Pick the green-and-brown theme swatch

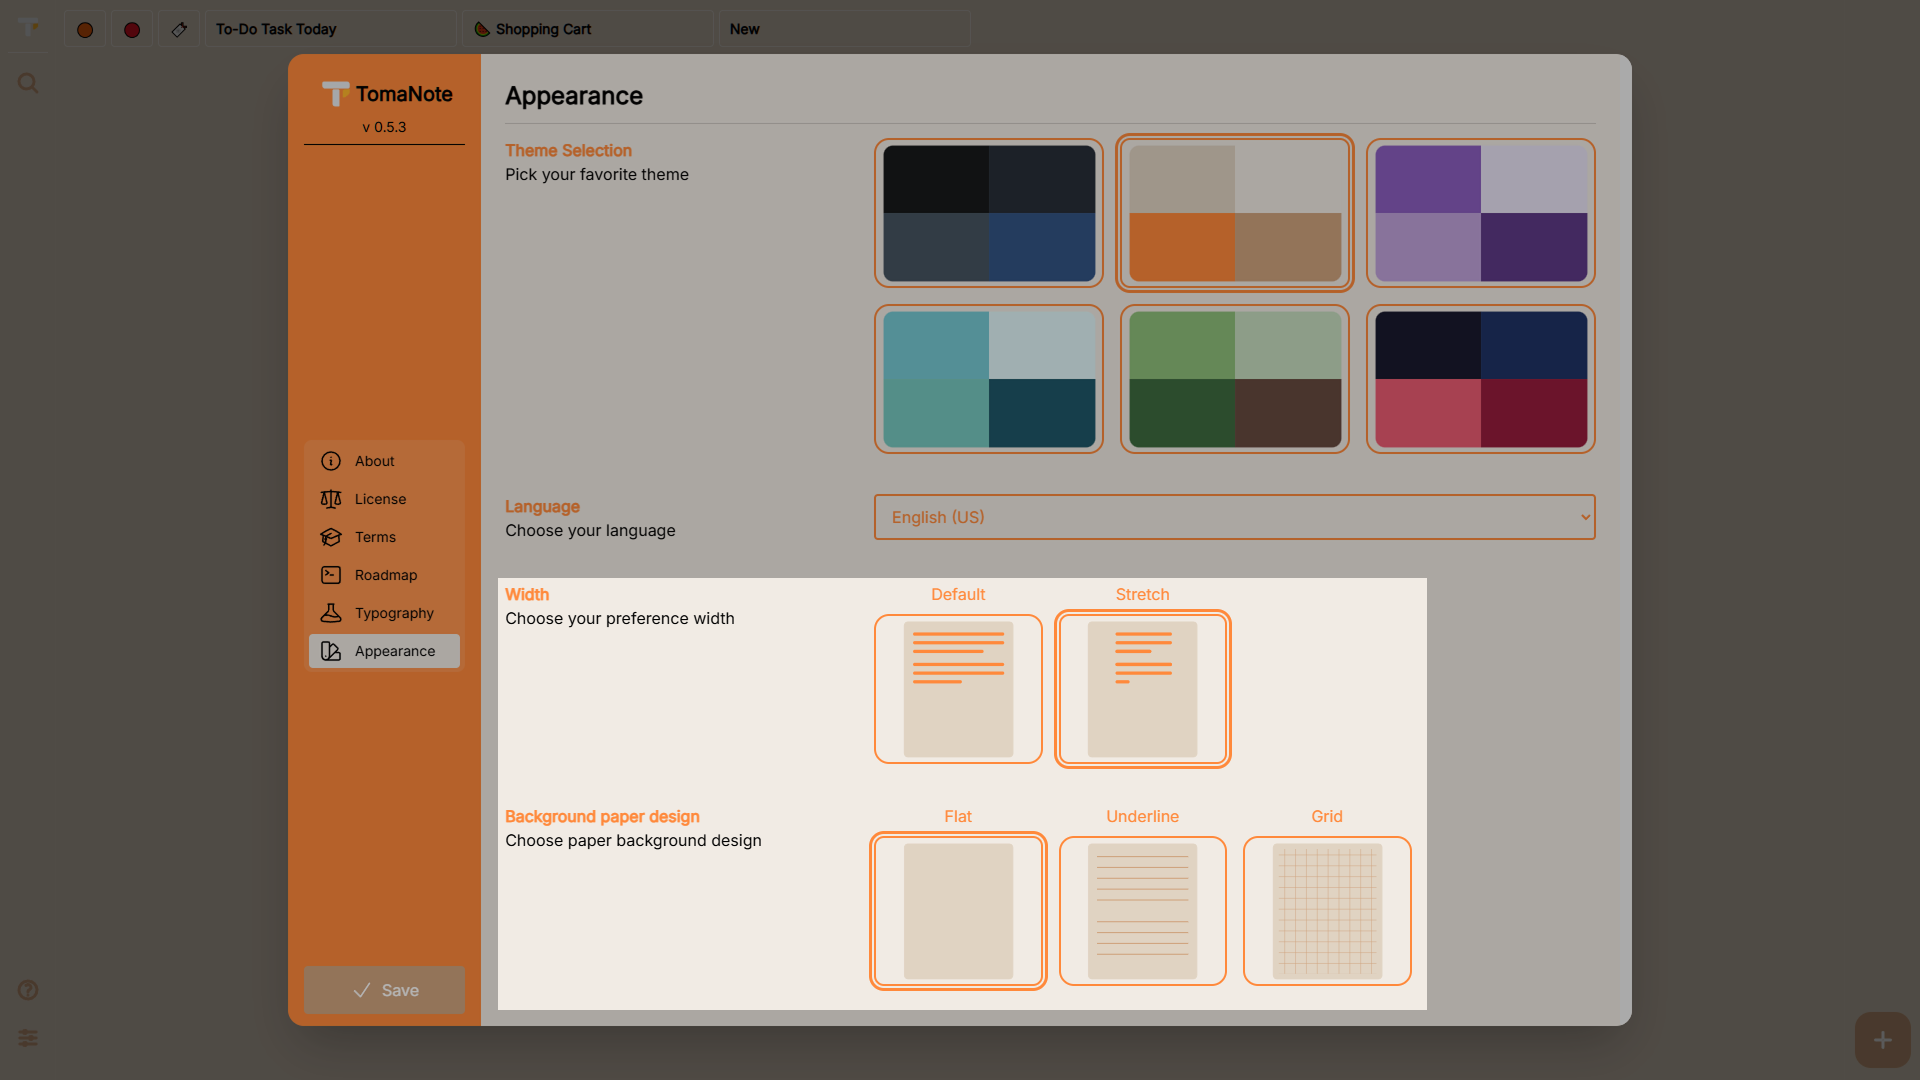[x=1235, y=379]
